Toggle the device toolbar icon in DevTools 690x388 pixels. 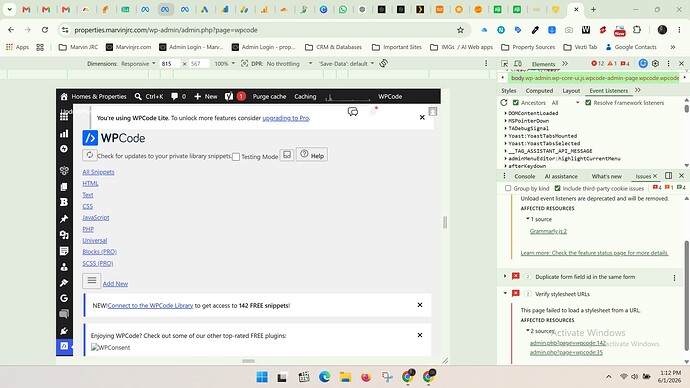(x=518, y=64)
